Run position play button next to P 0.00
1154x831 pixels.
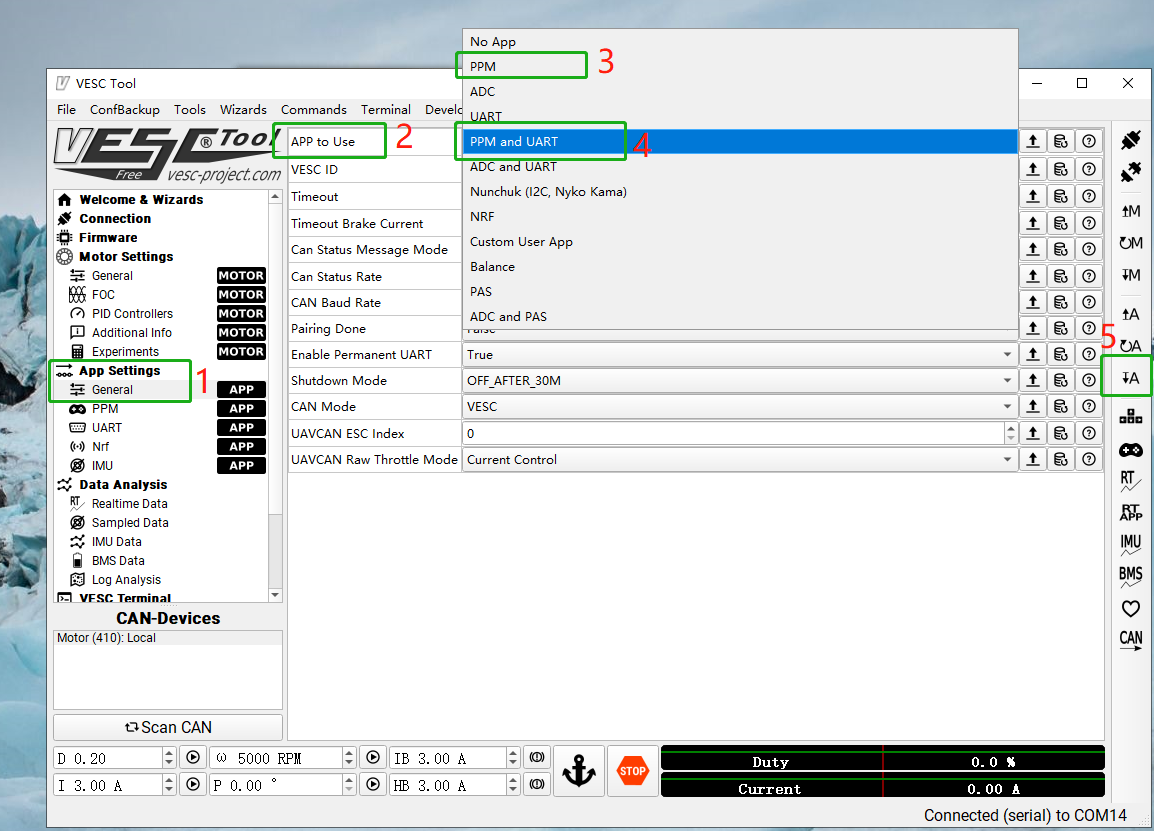[x=373, y=785]
